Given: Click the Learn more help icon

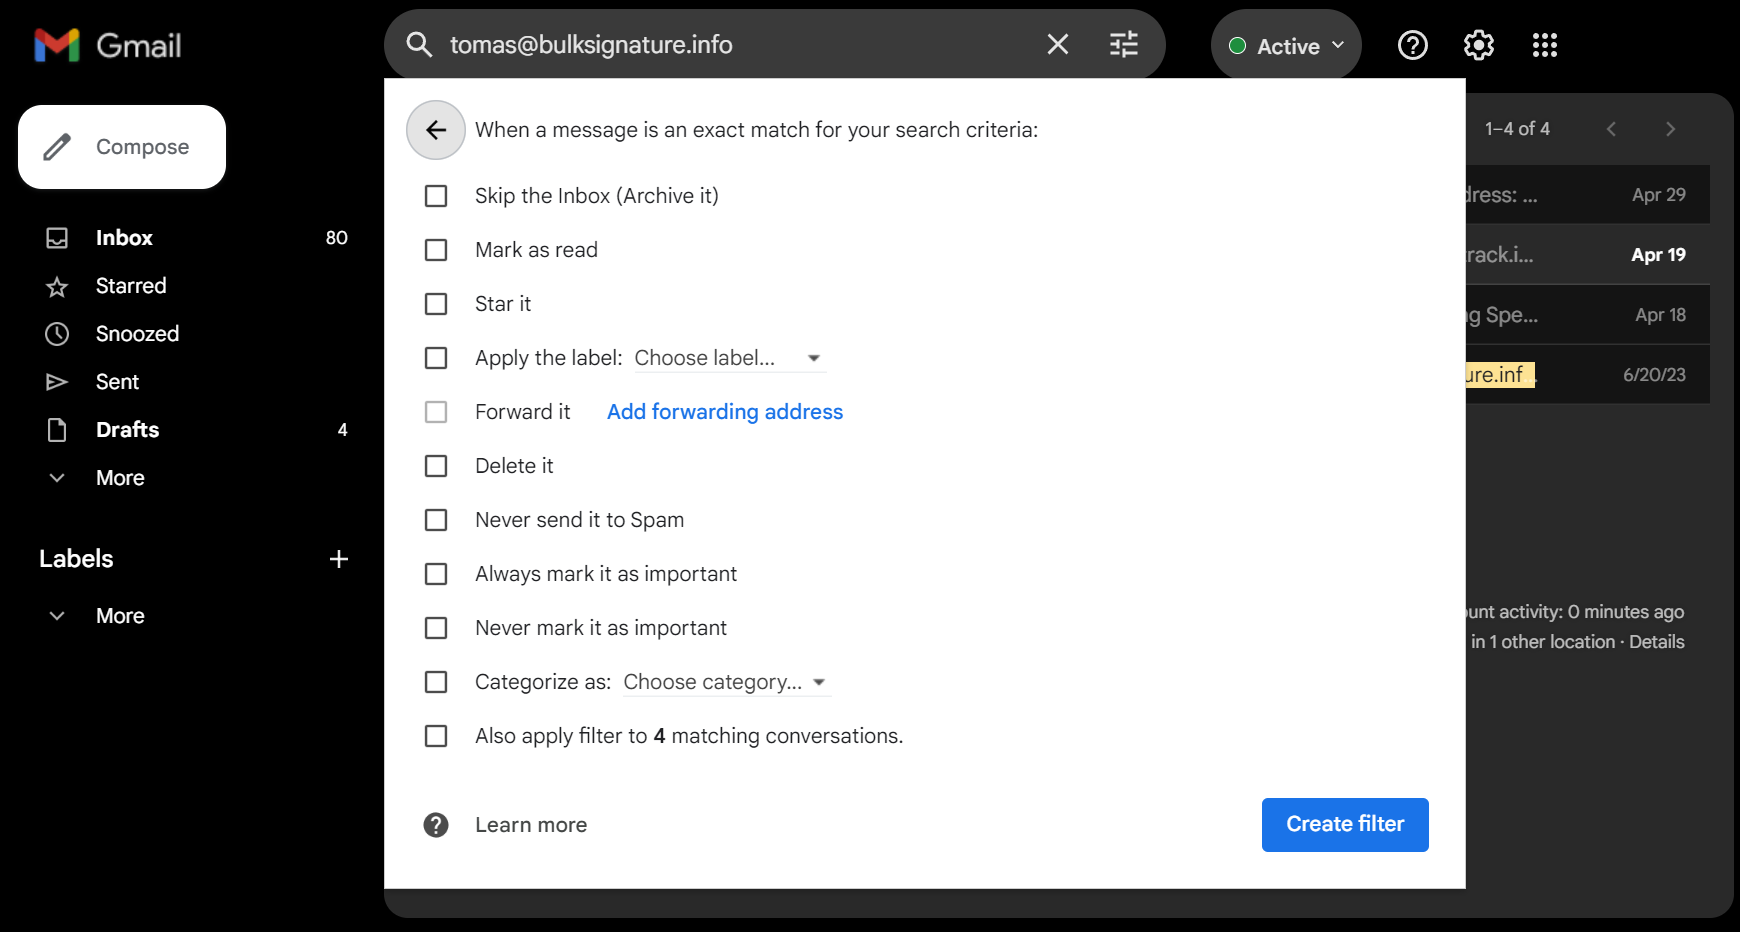Looking at the screenshot, I should click(436, 825).
